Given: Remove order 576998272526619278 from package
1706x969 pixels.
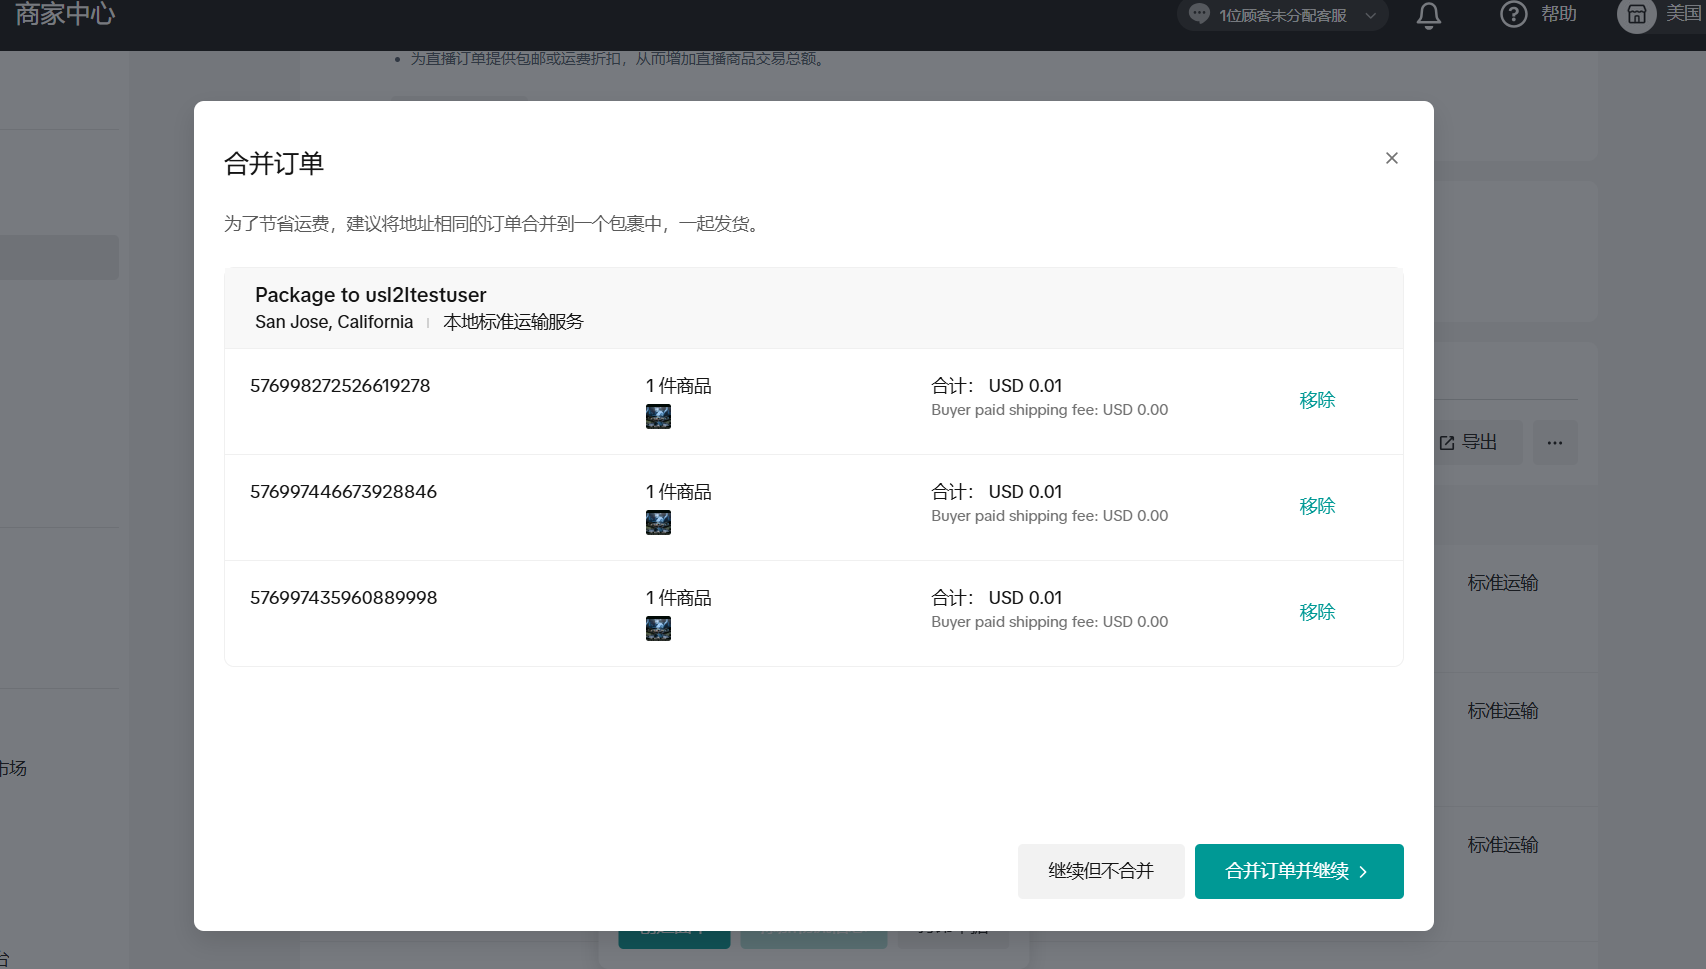Looking at the screenshot, I should pos(1317,400).
